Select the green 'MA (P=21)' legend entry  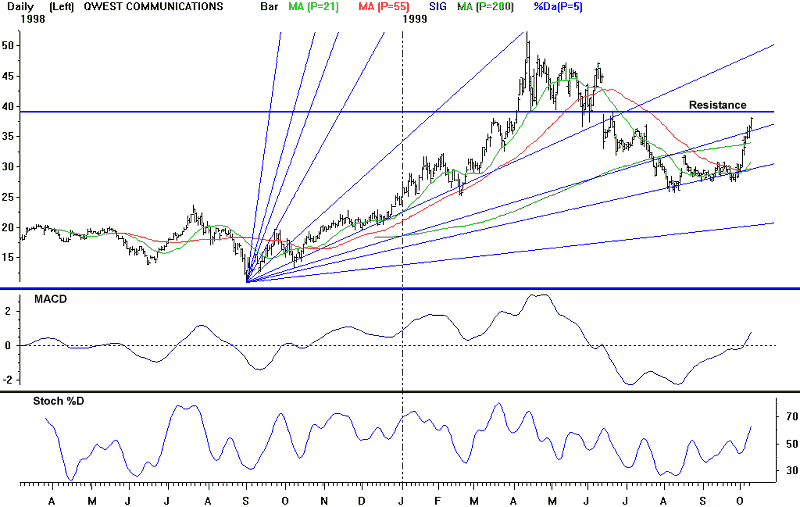313,7
